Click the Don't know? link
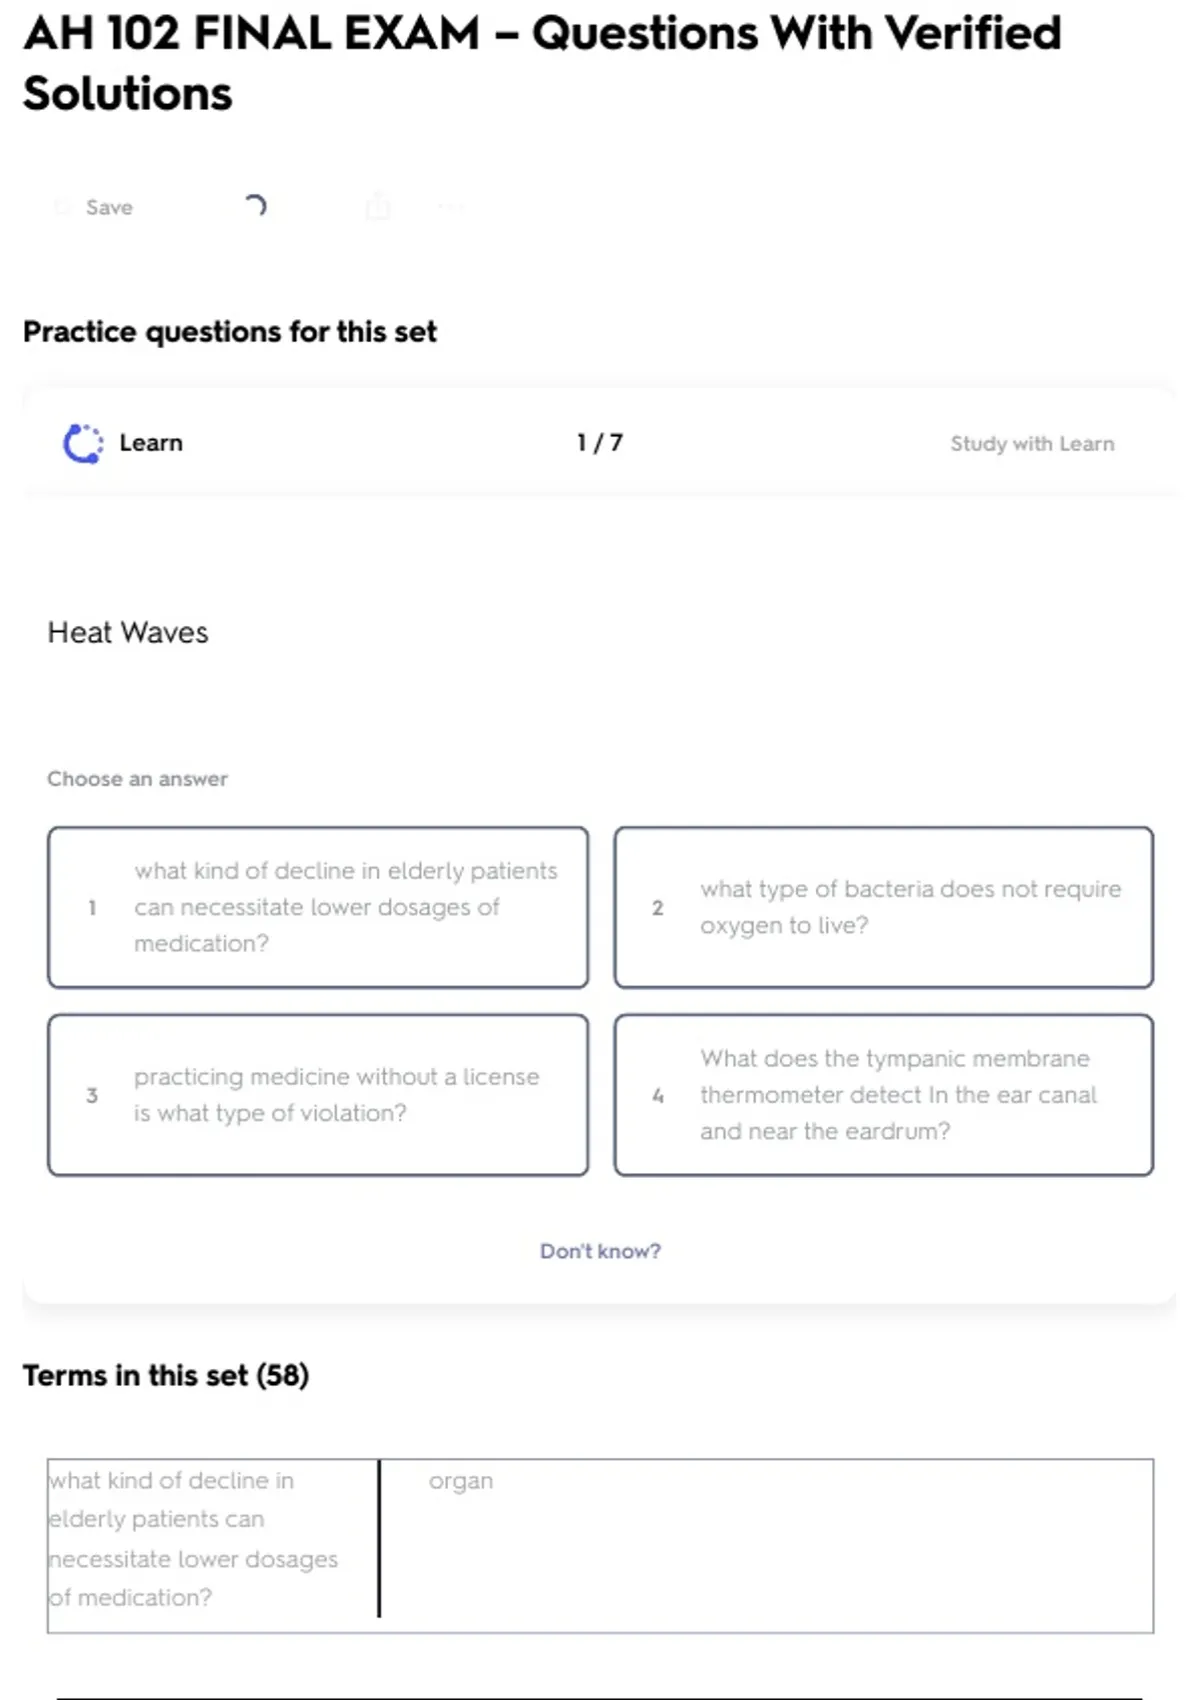1200x1700 pixels. point(600,1251)
